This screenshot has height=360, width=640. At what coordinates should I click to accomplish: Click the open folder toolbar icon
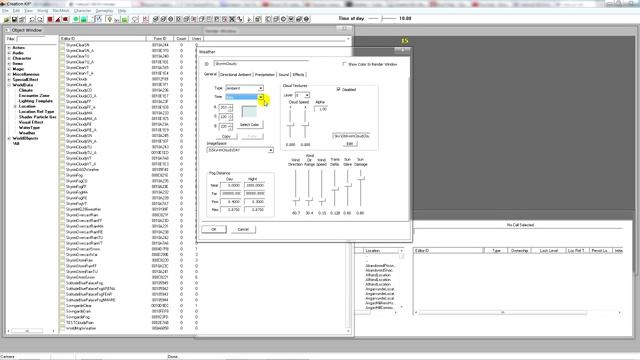point(7,19)
